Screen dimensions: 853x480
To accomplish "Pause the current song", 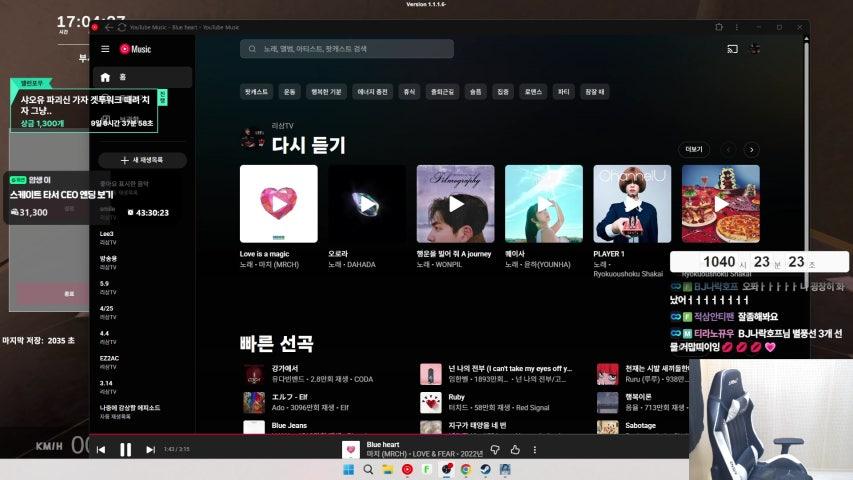I will click(x=126, y=450).
